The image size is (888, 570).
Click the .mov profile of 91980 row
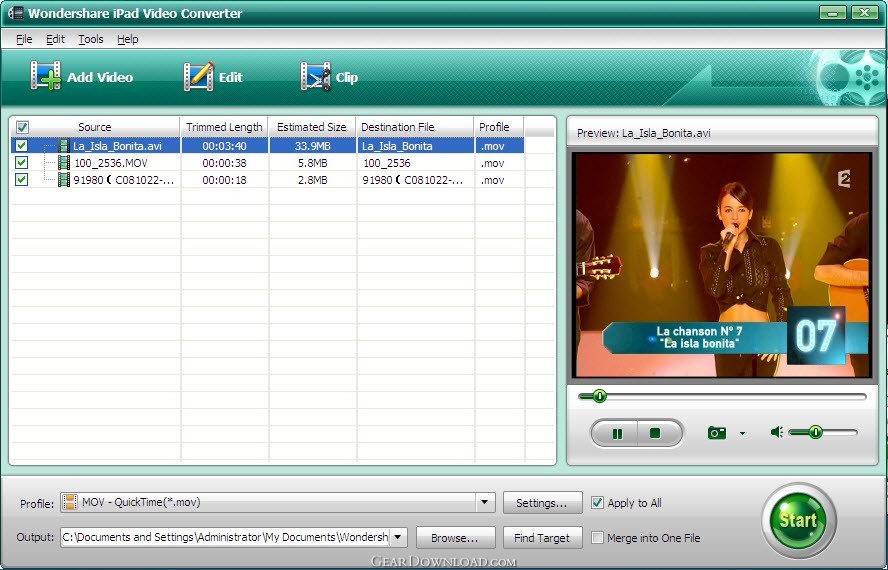click(x=492, y=180)
